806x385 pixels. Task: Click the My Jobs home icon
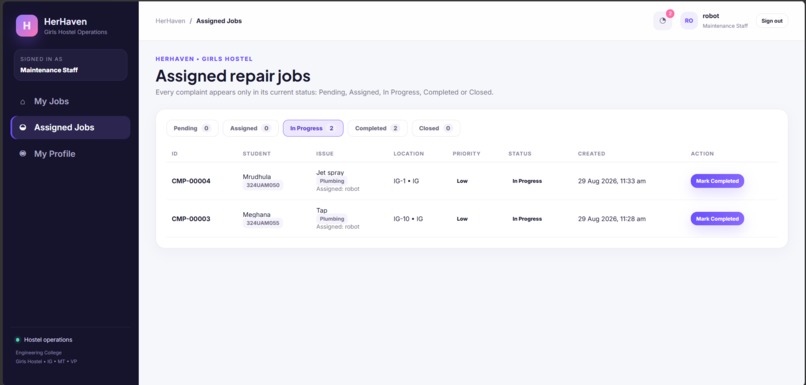pyautogui.click(x=23, y=102)
